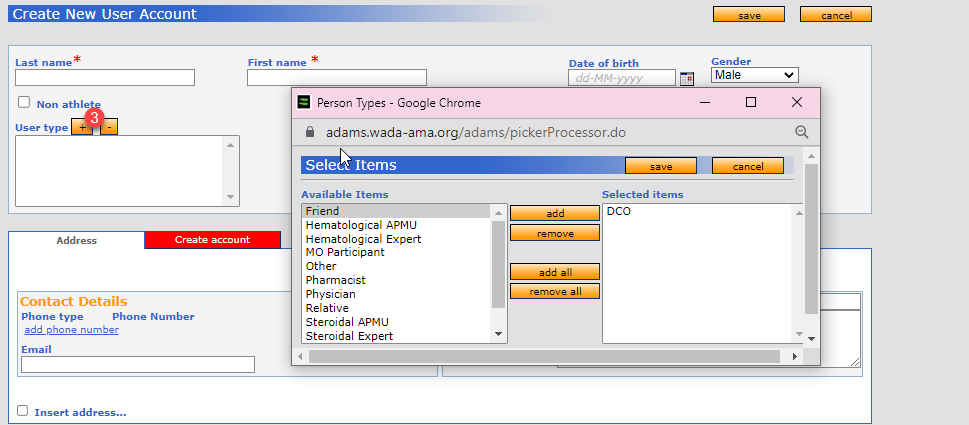The height and width of the screenshot is (425, 969).
Task: Tick the Non athlete checkbox
Action: pos(23,103)
